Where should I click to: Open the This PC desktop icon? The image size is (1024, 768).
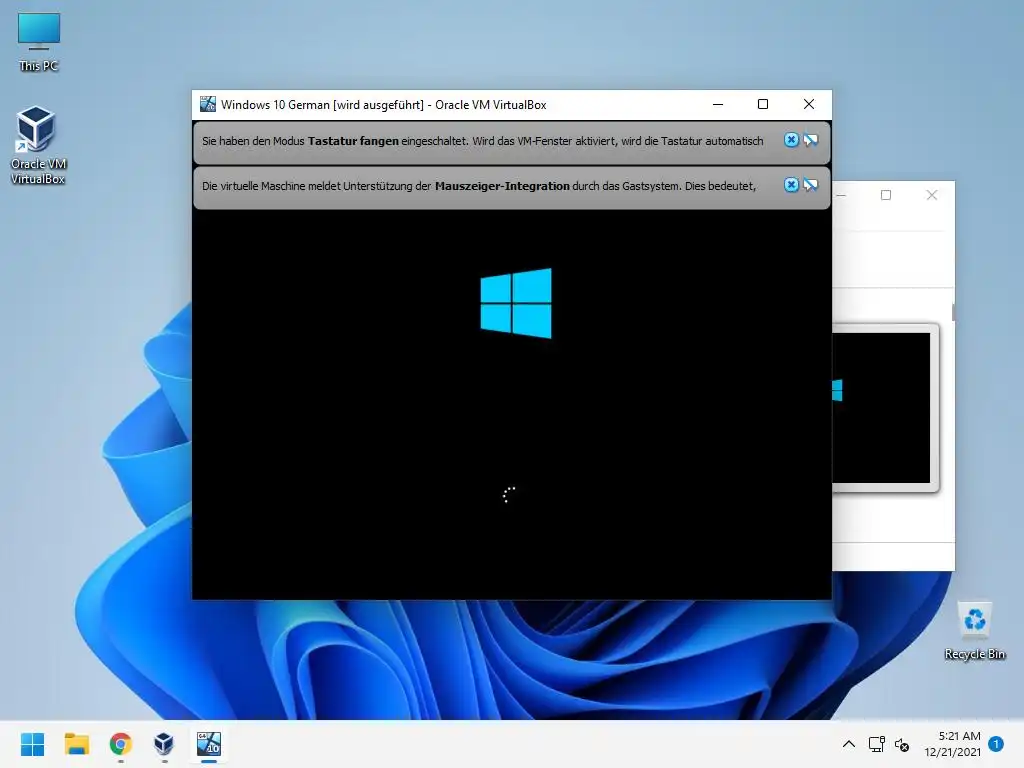click(39, 42)
